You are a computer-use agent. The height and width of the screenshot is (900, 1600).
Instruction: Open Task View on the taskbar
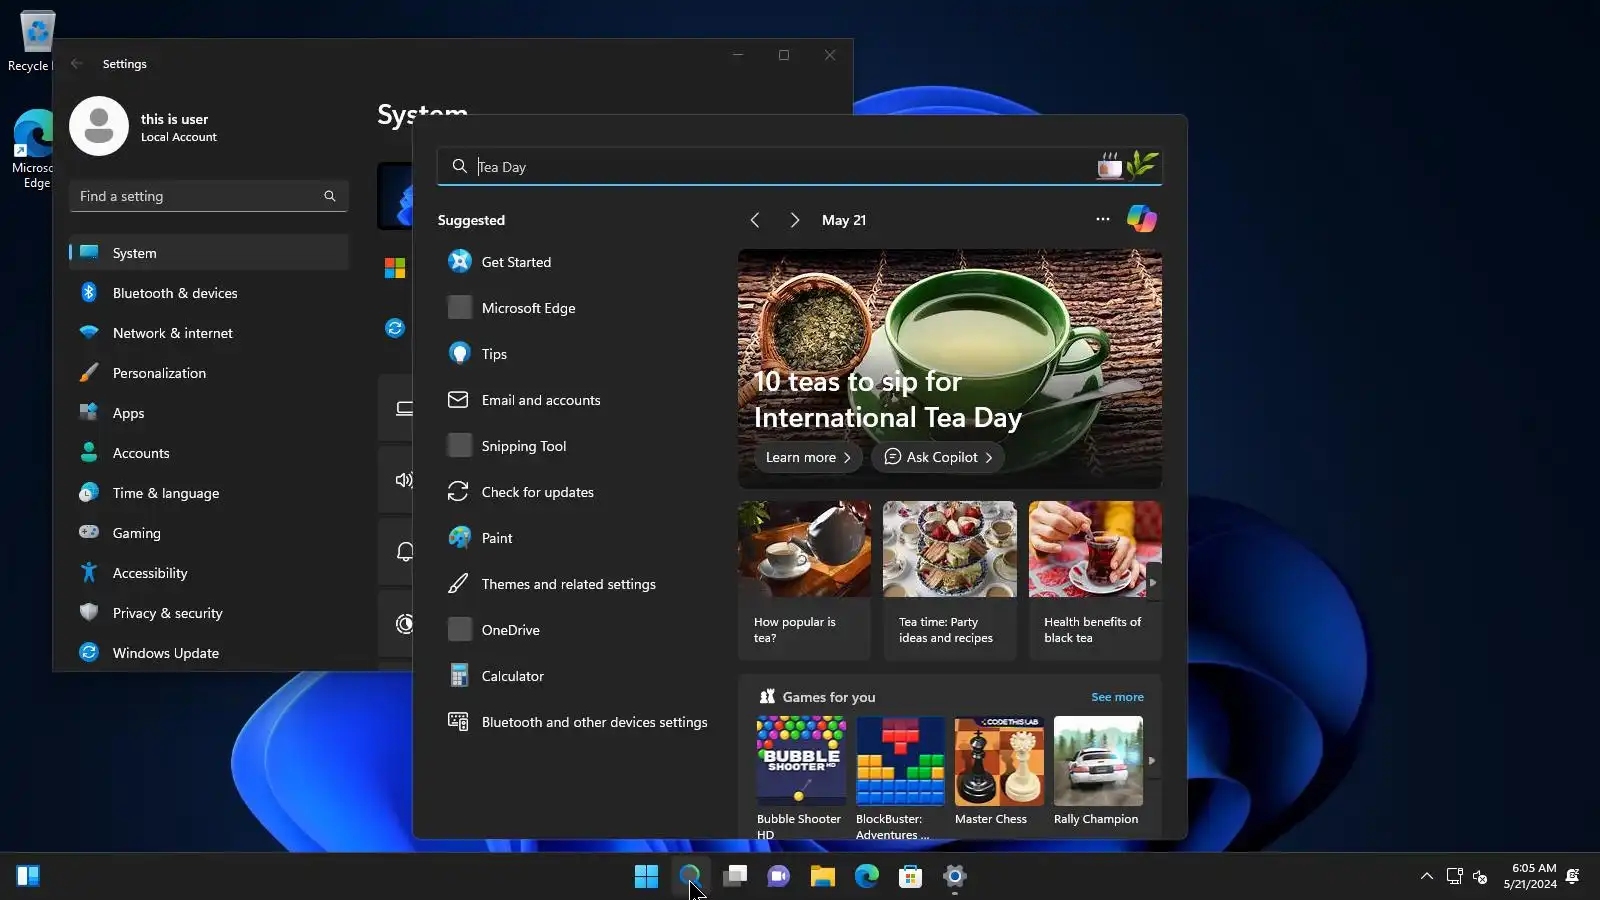(735, 876)
